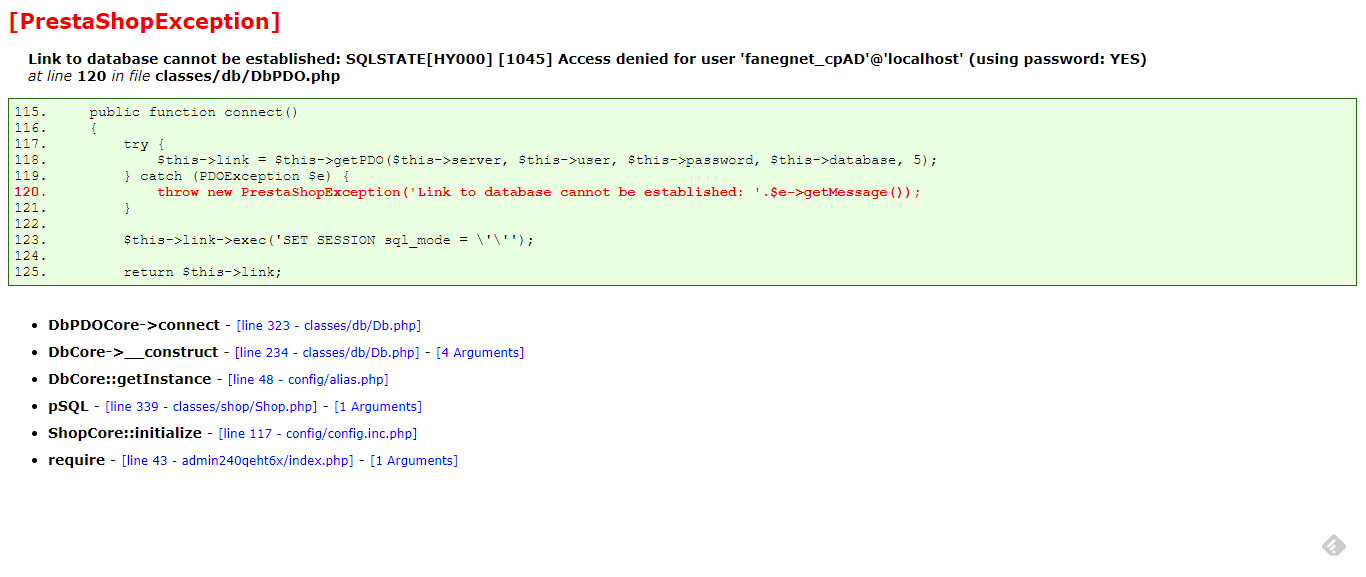1366x577 pixels.
Task: Click the DbCore->__construct trace entry
Action: 133,352
